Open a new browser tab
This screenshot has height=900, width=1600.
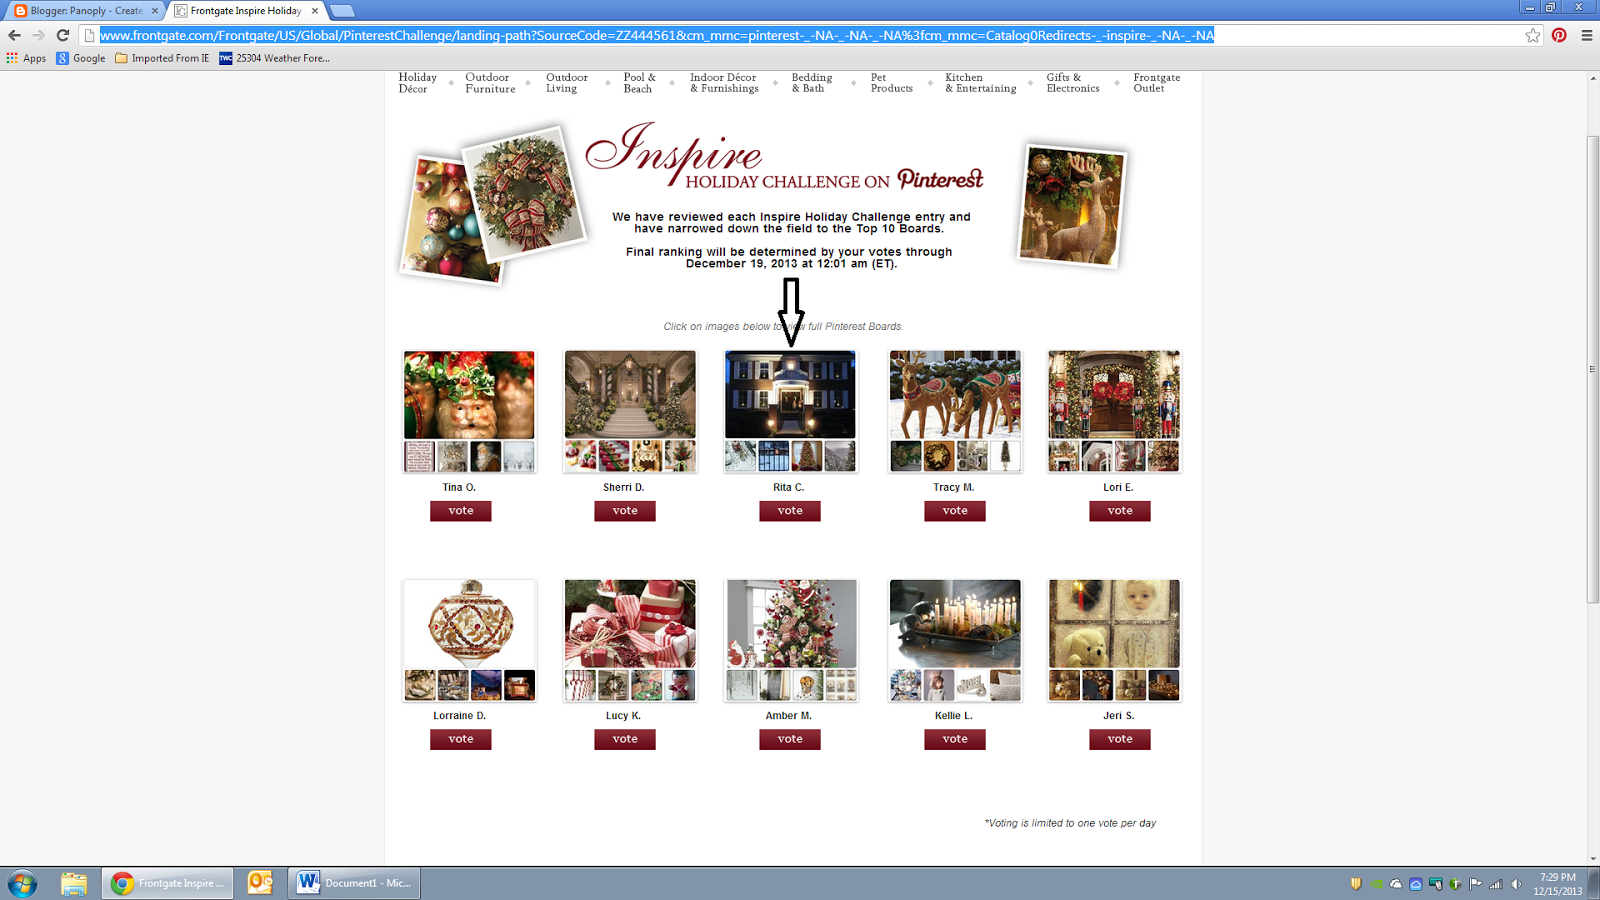click(x=342, y=11)
